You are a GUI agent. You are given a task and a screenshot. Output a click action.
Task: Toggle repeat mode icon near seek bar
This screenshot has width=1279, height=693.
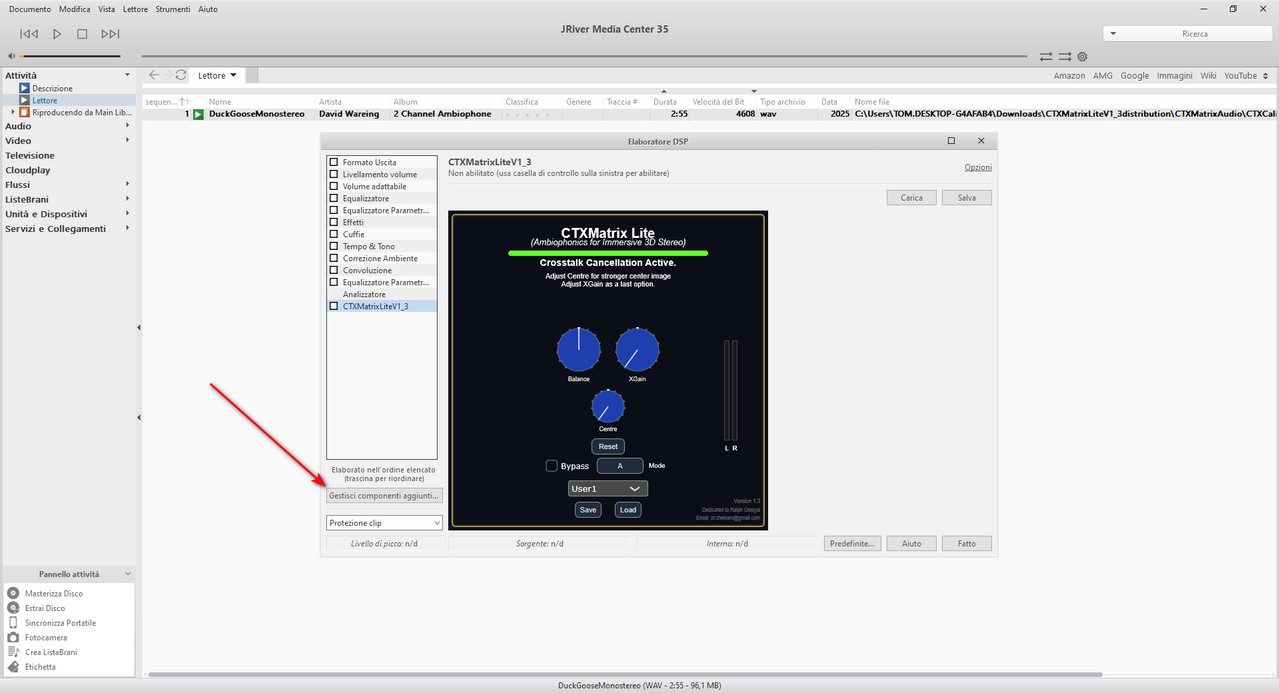click(1046, 56)
